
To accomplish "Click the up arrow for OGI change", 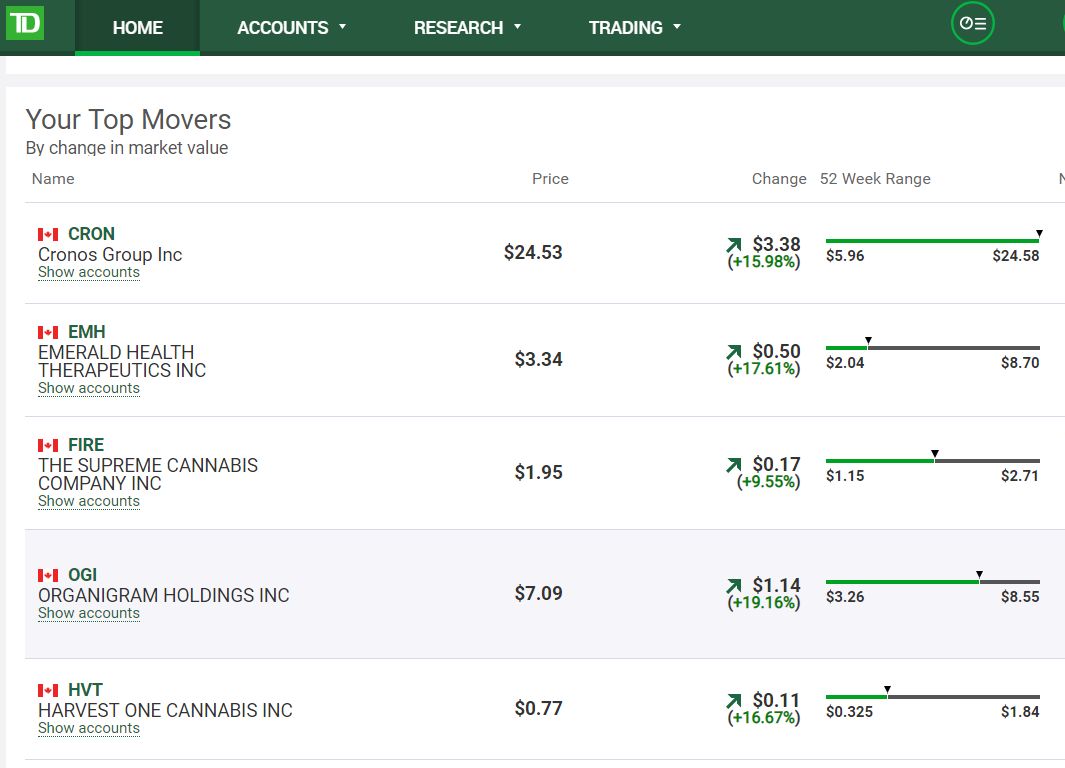I will (x=734, y=585).
